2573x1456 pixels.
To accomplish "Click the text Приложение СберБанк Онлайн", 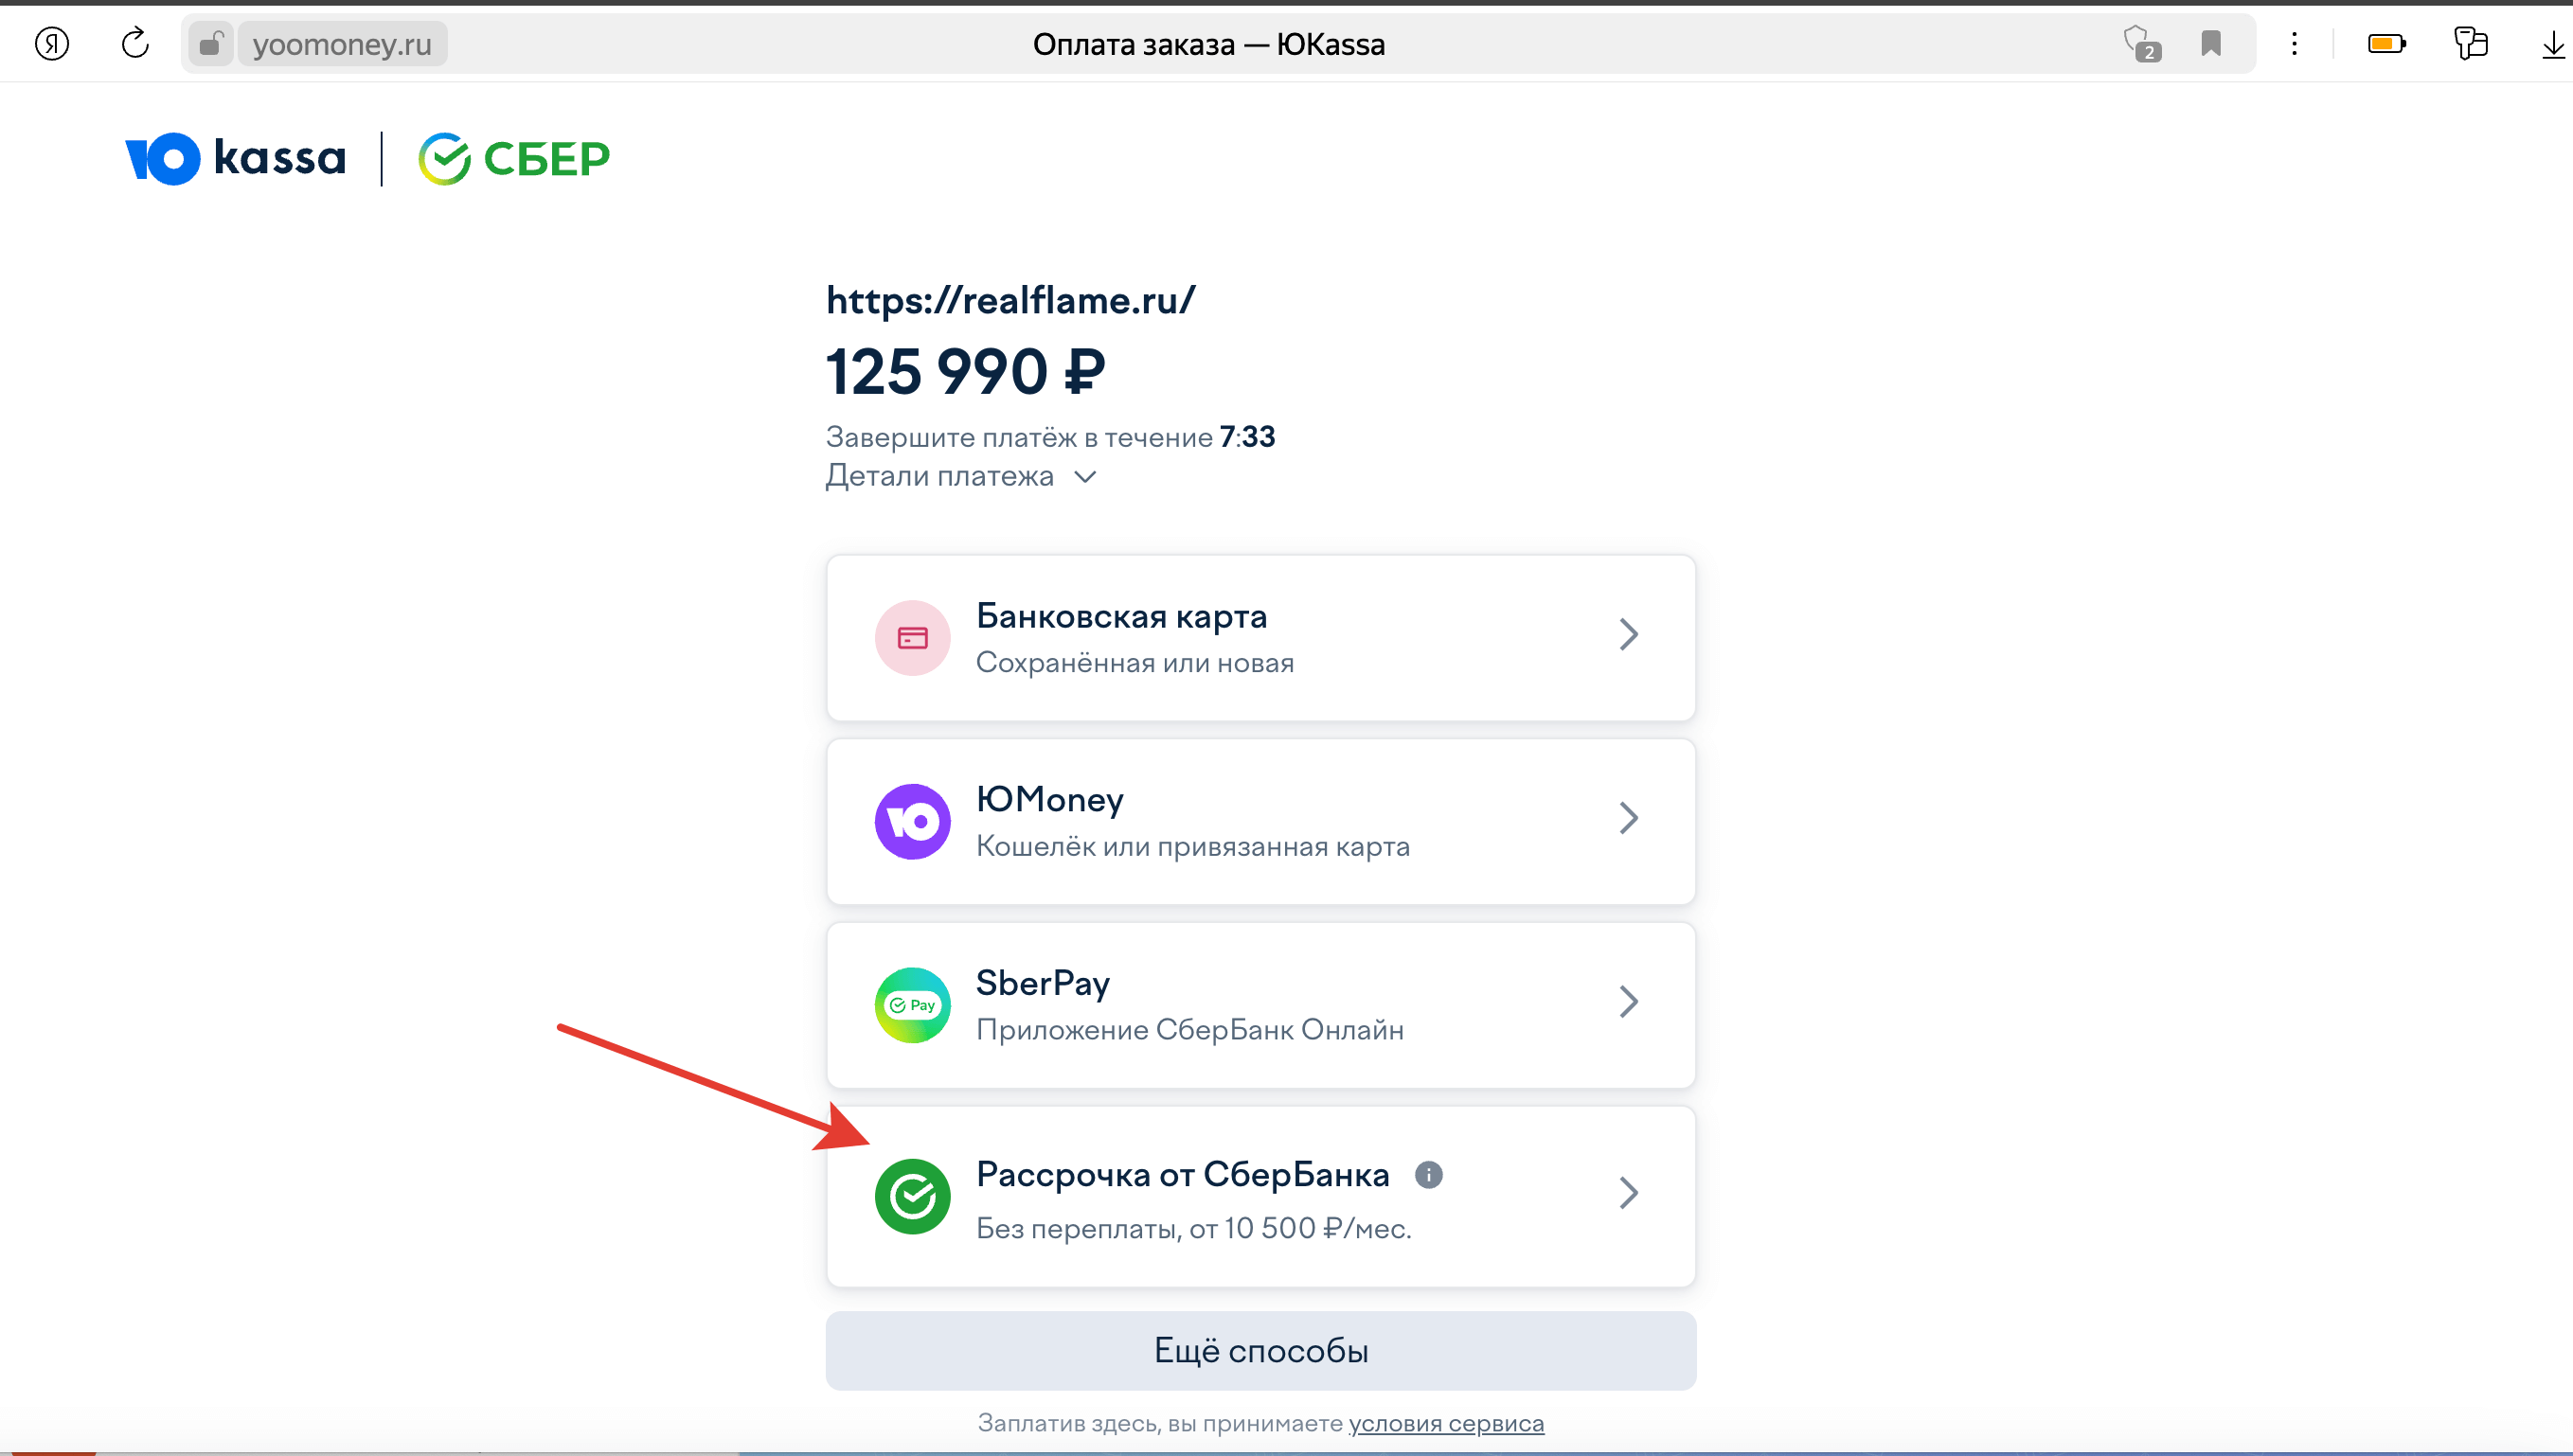I will click(x=1190, y=1030).
